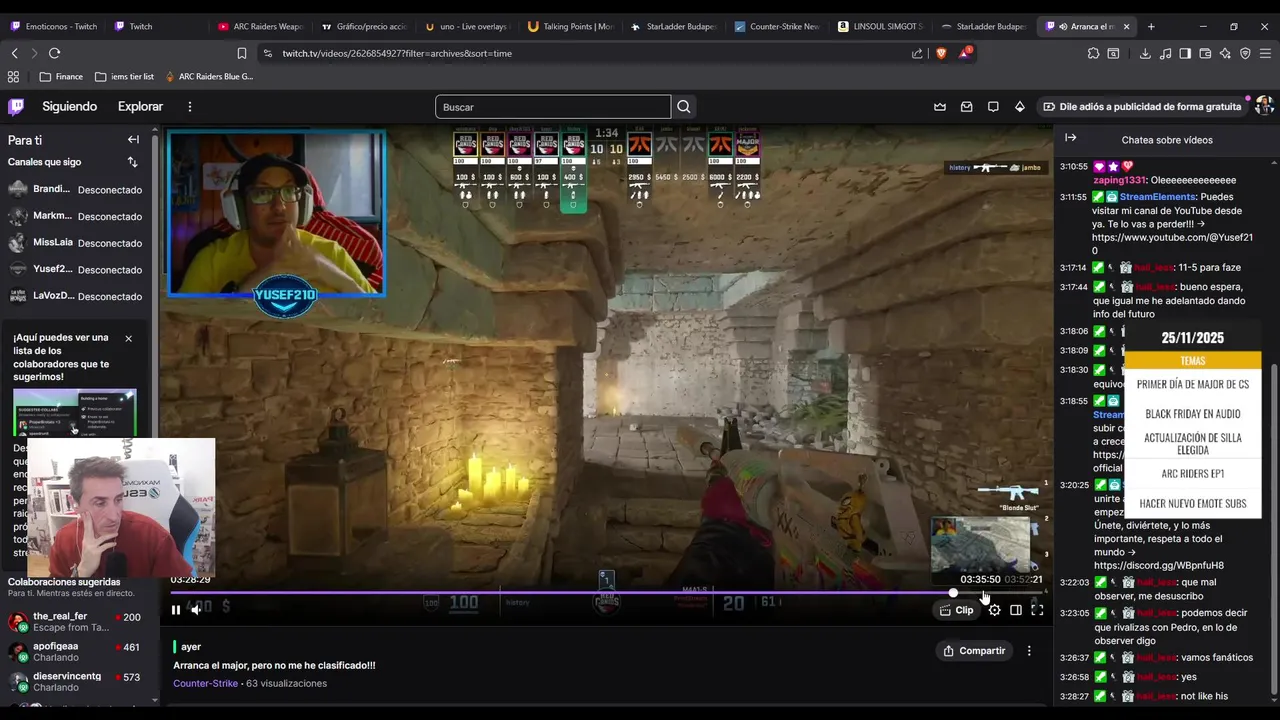Viewport: 1280px width, 720px height.
Task: Open a new browser tab
Action: [1151, 26]
